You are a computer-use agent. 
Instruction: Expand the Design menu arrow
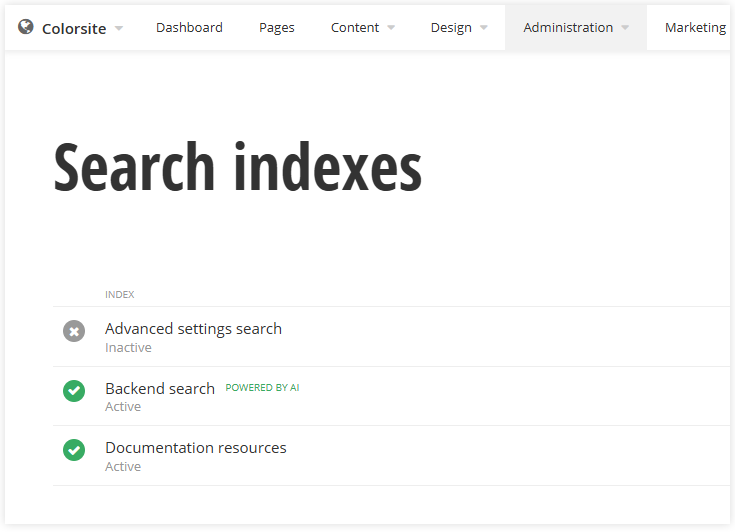pos(484,28)
